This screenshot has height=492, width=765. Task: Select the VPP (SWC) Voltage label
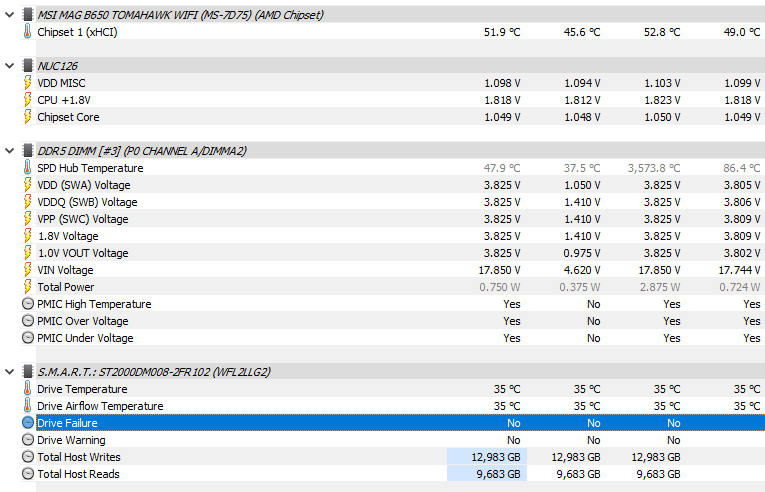point(83,219)
